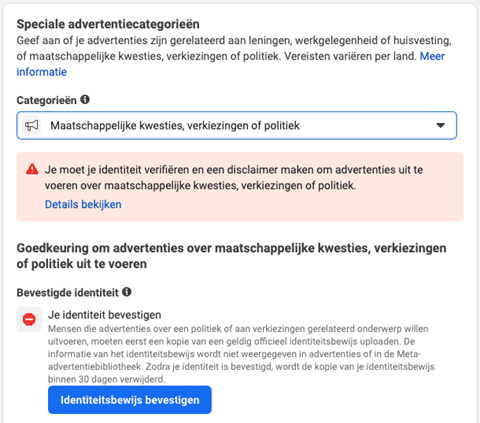Click the red no-entry icon next to Je identiteit bevestigen

(29, 319)
